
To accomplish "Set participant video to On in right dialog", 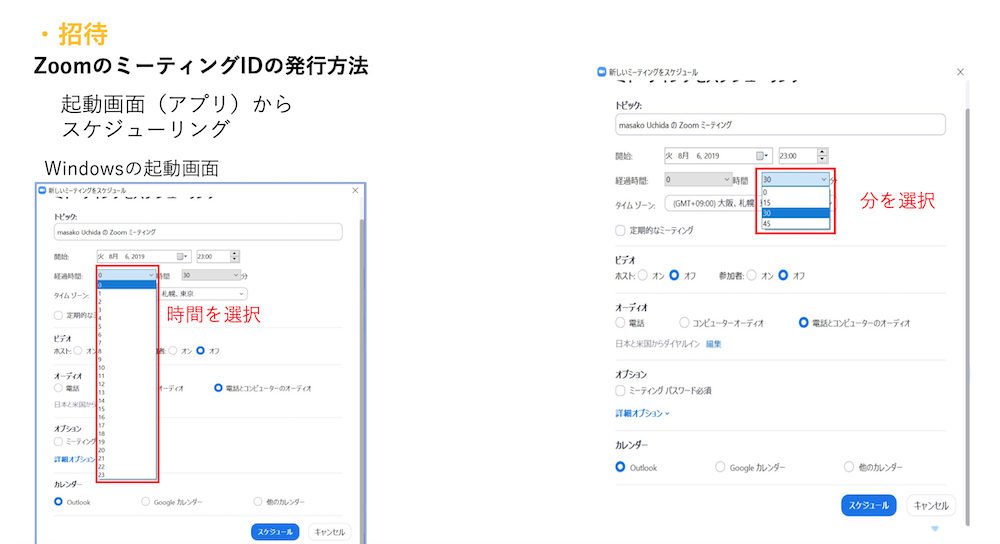I will (x=751, y=276).
